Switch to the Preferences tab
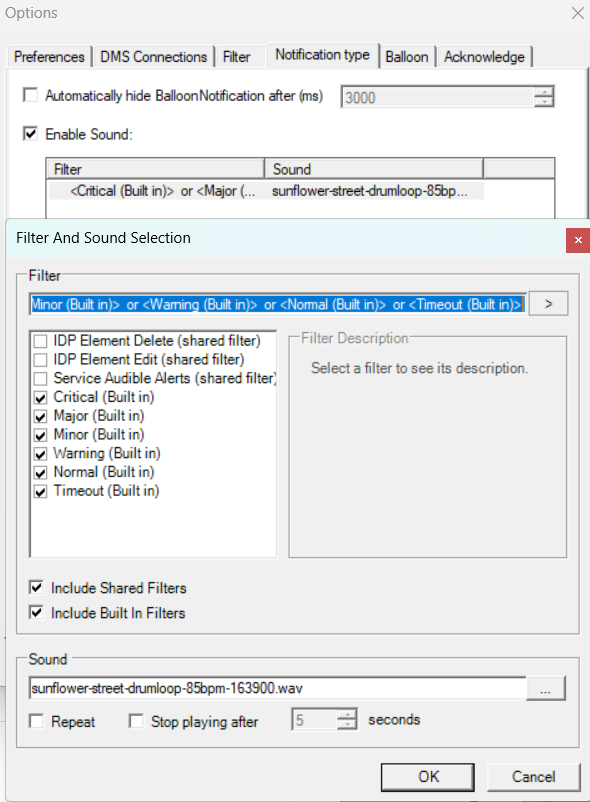This screenshot has width=590, height=802. pos(49,57)
